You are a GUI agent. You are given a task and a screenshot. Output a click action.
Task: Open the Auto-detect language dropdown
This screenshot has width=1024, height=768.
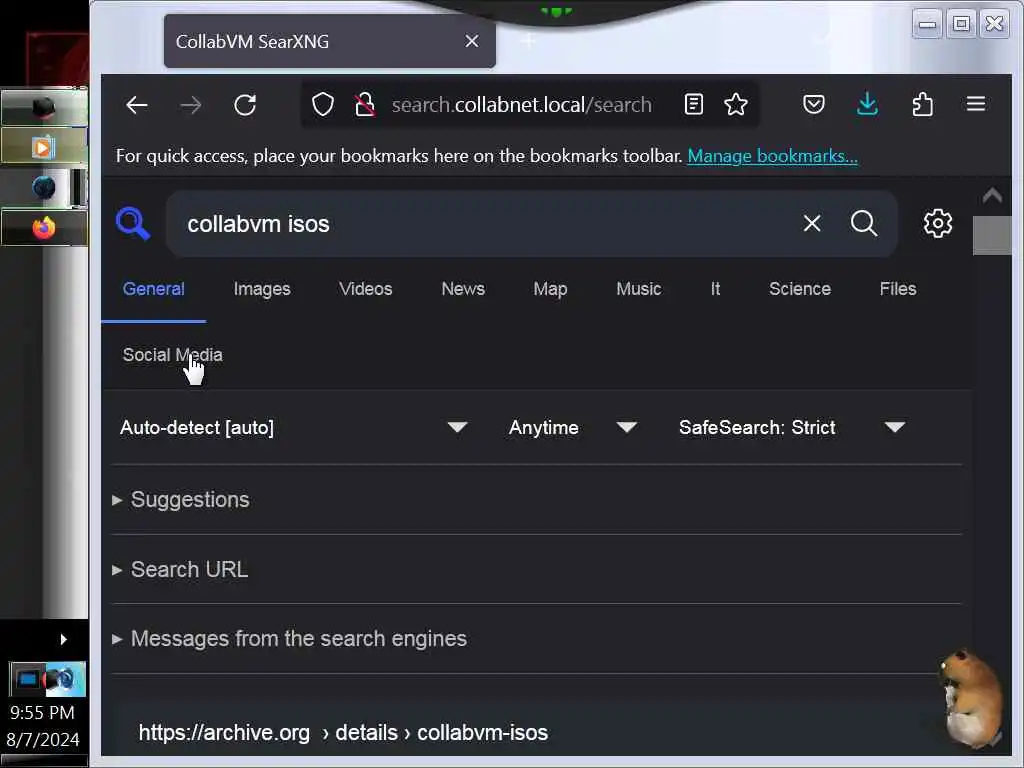(293, 427)
